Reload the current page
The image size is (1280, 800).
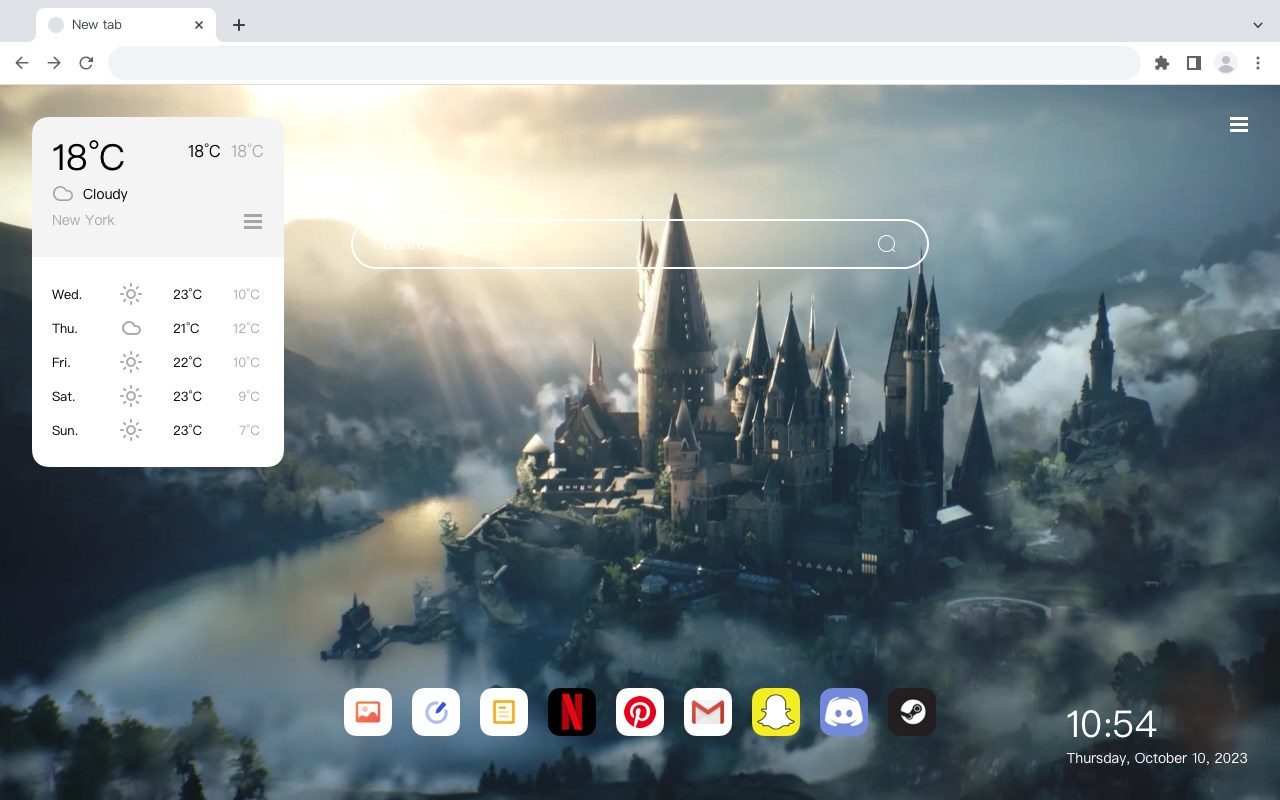point(86,63)
